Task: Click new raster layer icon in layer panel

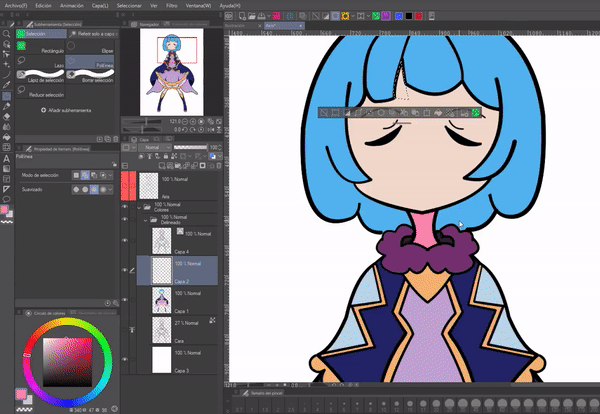Action: click(x=162, y=166)
